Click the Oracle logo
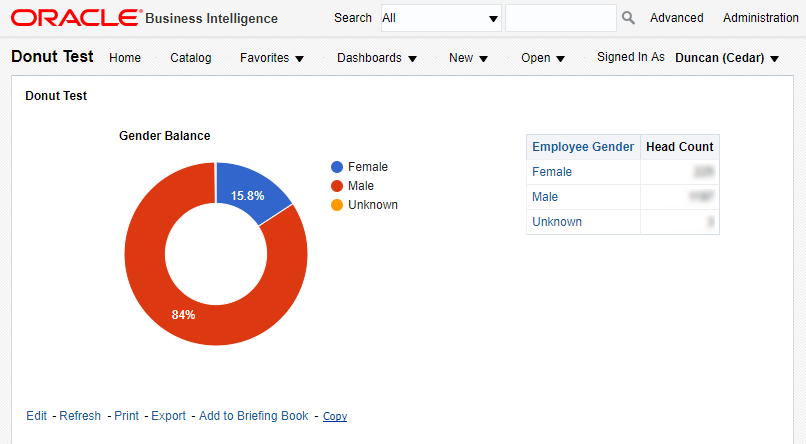Image resolution: width=806 pixels, height=444 pixels. coord(76,18)
